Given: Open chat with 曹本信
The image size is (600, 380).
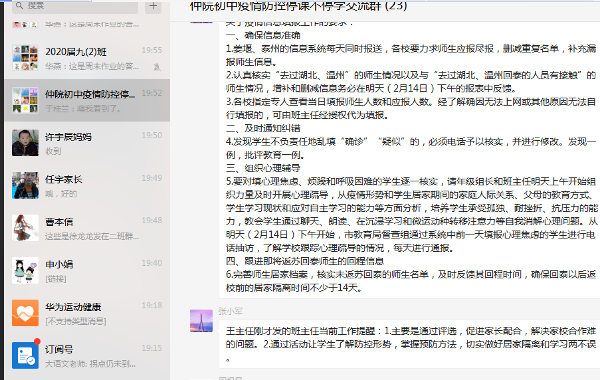Looking at the screenshot, I should (87, 228).
